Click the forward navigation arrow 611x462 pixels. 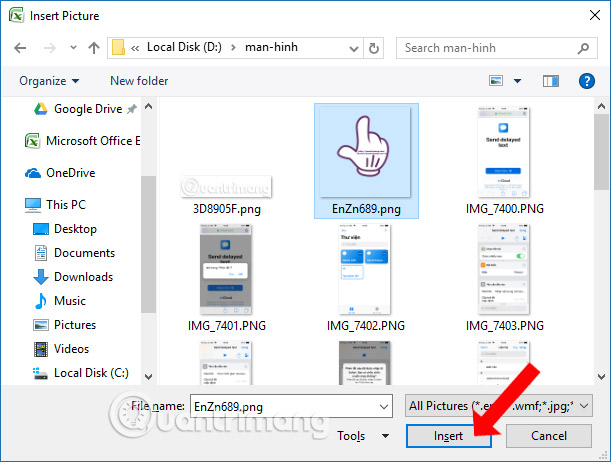49,48
